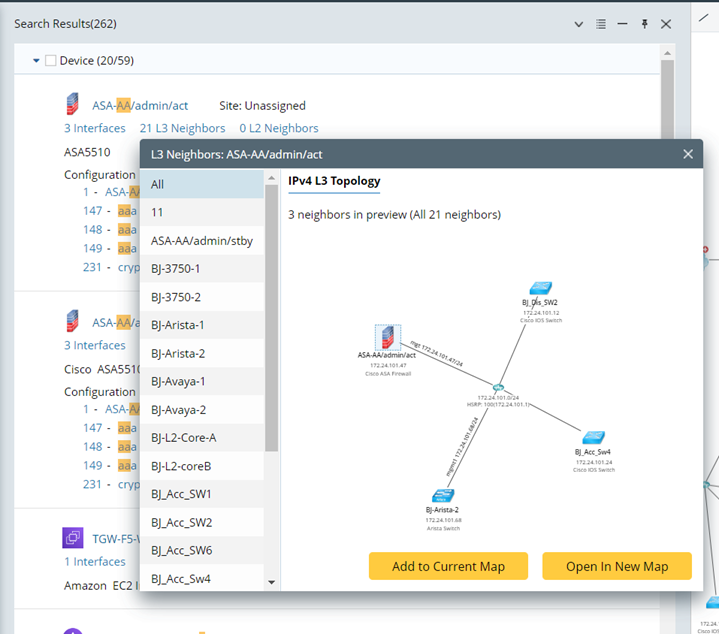Select BJ_Acc_SW1 neighbor
The height and width of the screenshot is (634, 719).
click(x=202, y=494)
